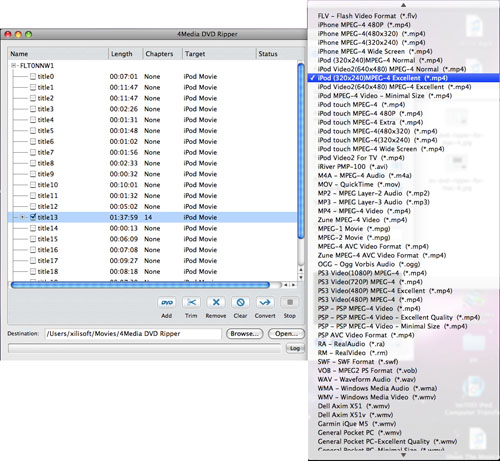Click the Trim scissors icon
Image resolution: width=500 pixels, height=461 pixels.
(x=191, y=303)
